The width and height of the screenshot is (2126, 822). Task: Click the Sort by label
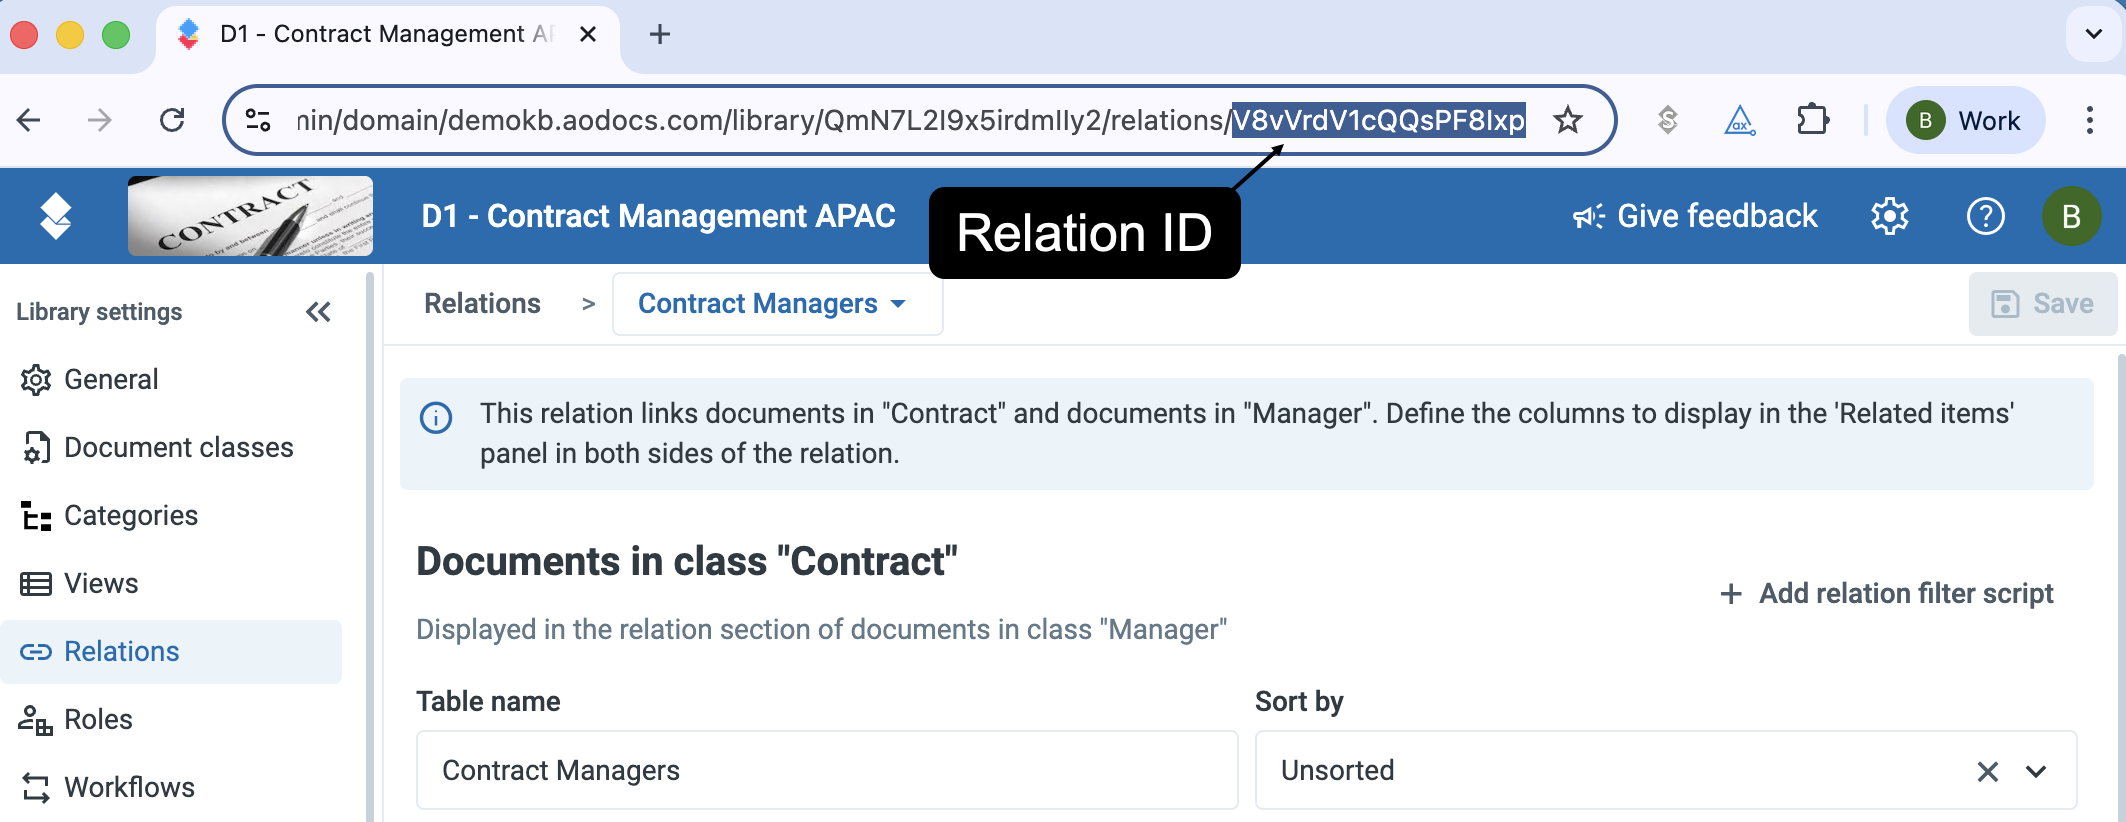1299,702
